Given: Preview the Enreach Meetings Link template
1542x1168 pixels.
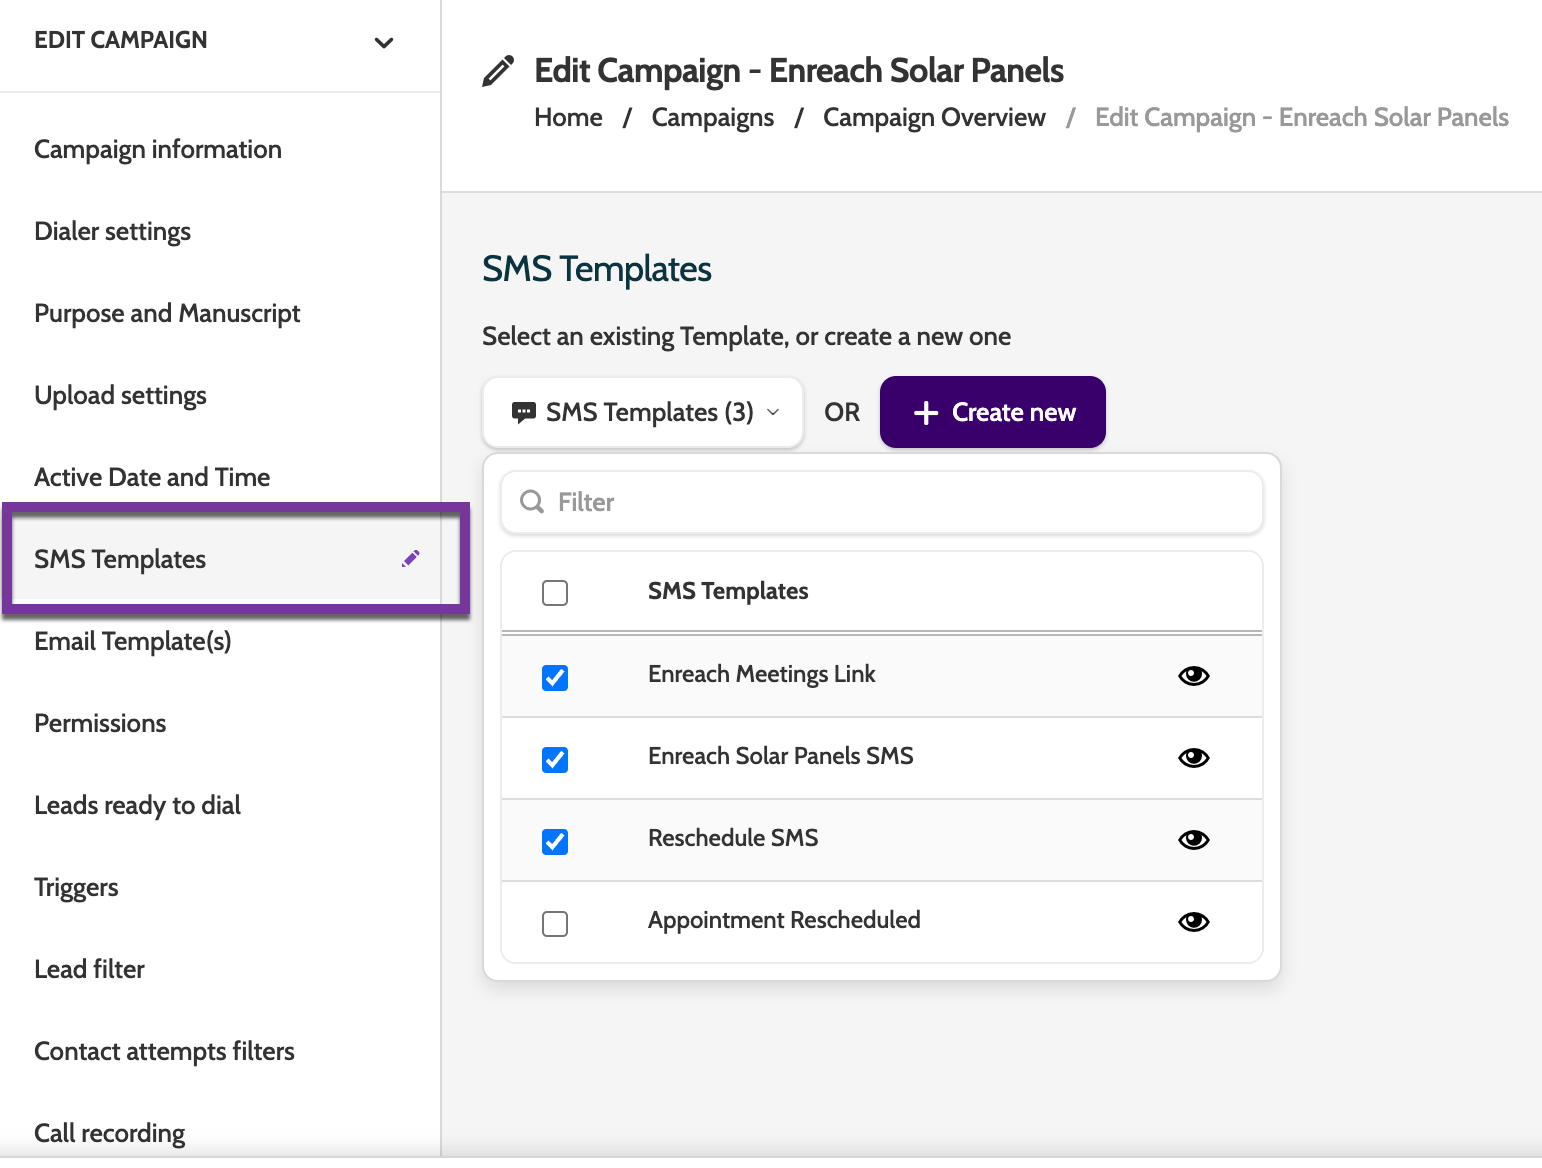Looking at the screenshot, I should [1193, 676].
